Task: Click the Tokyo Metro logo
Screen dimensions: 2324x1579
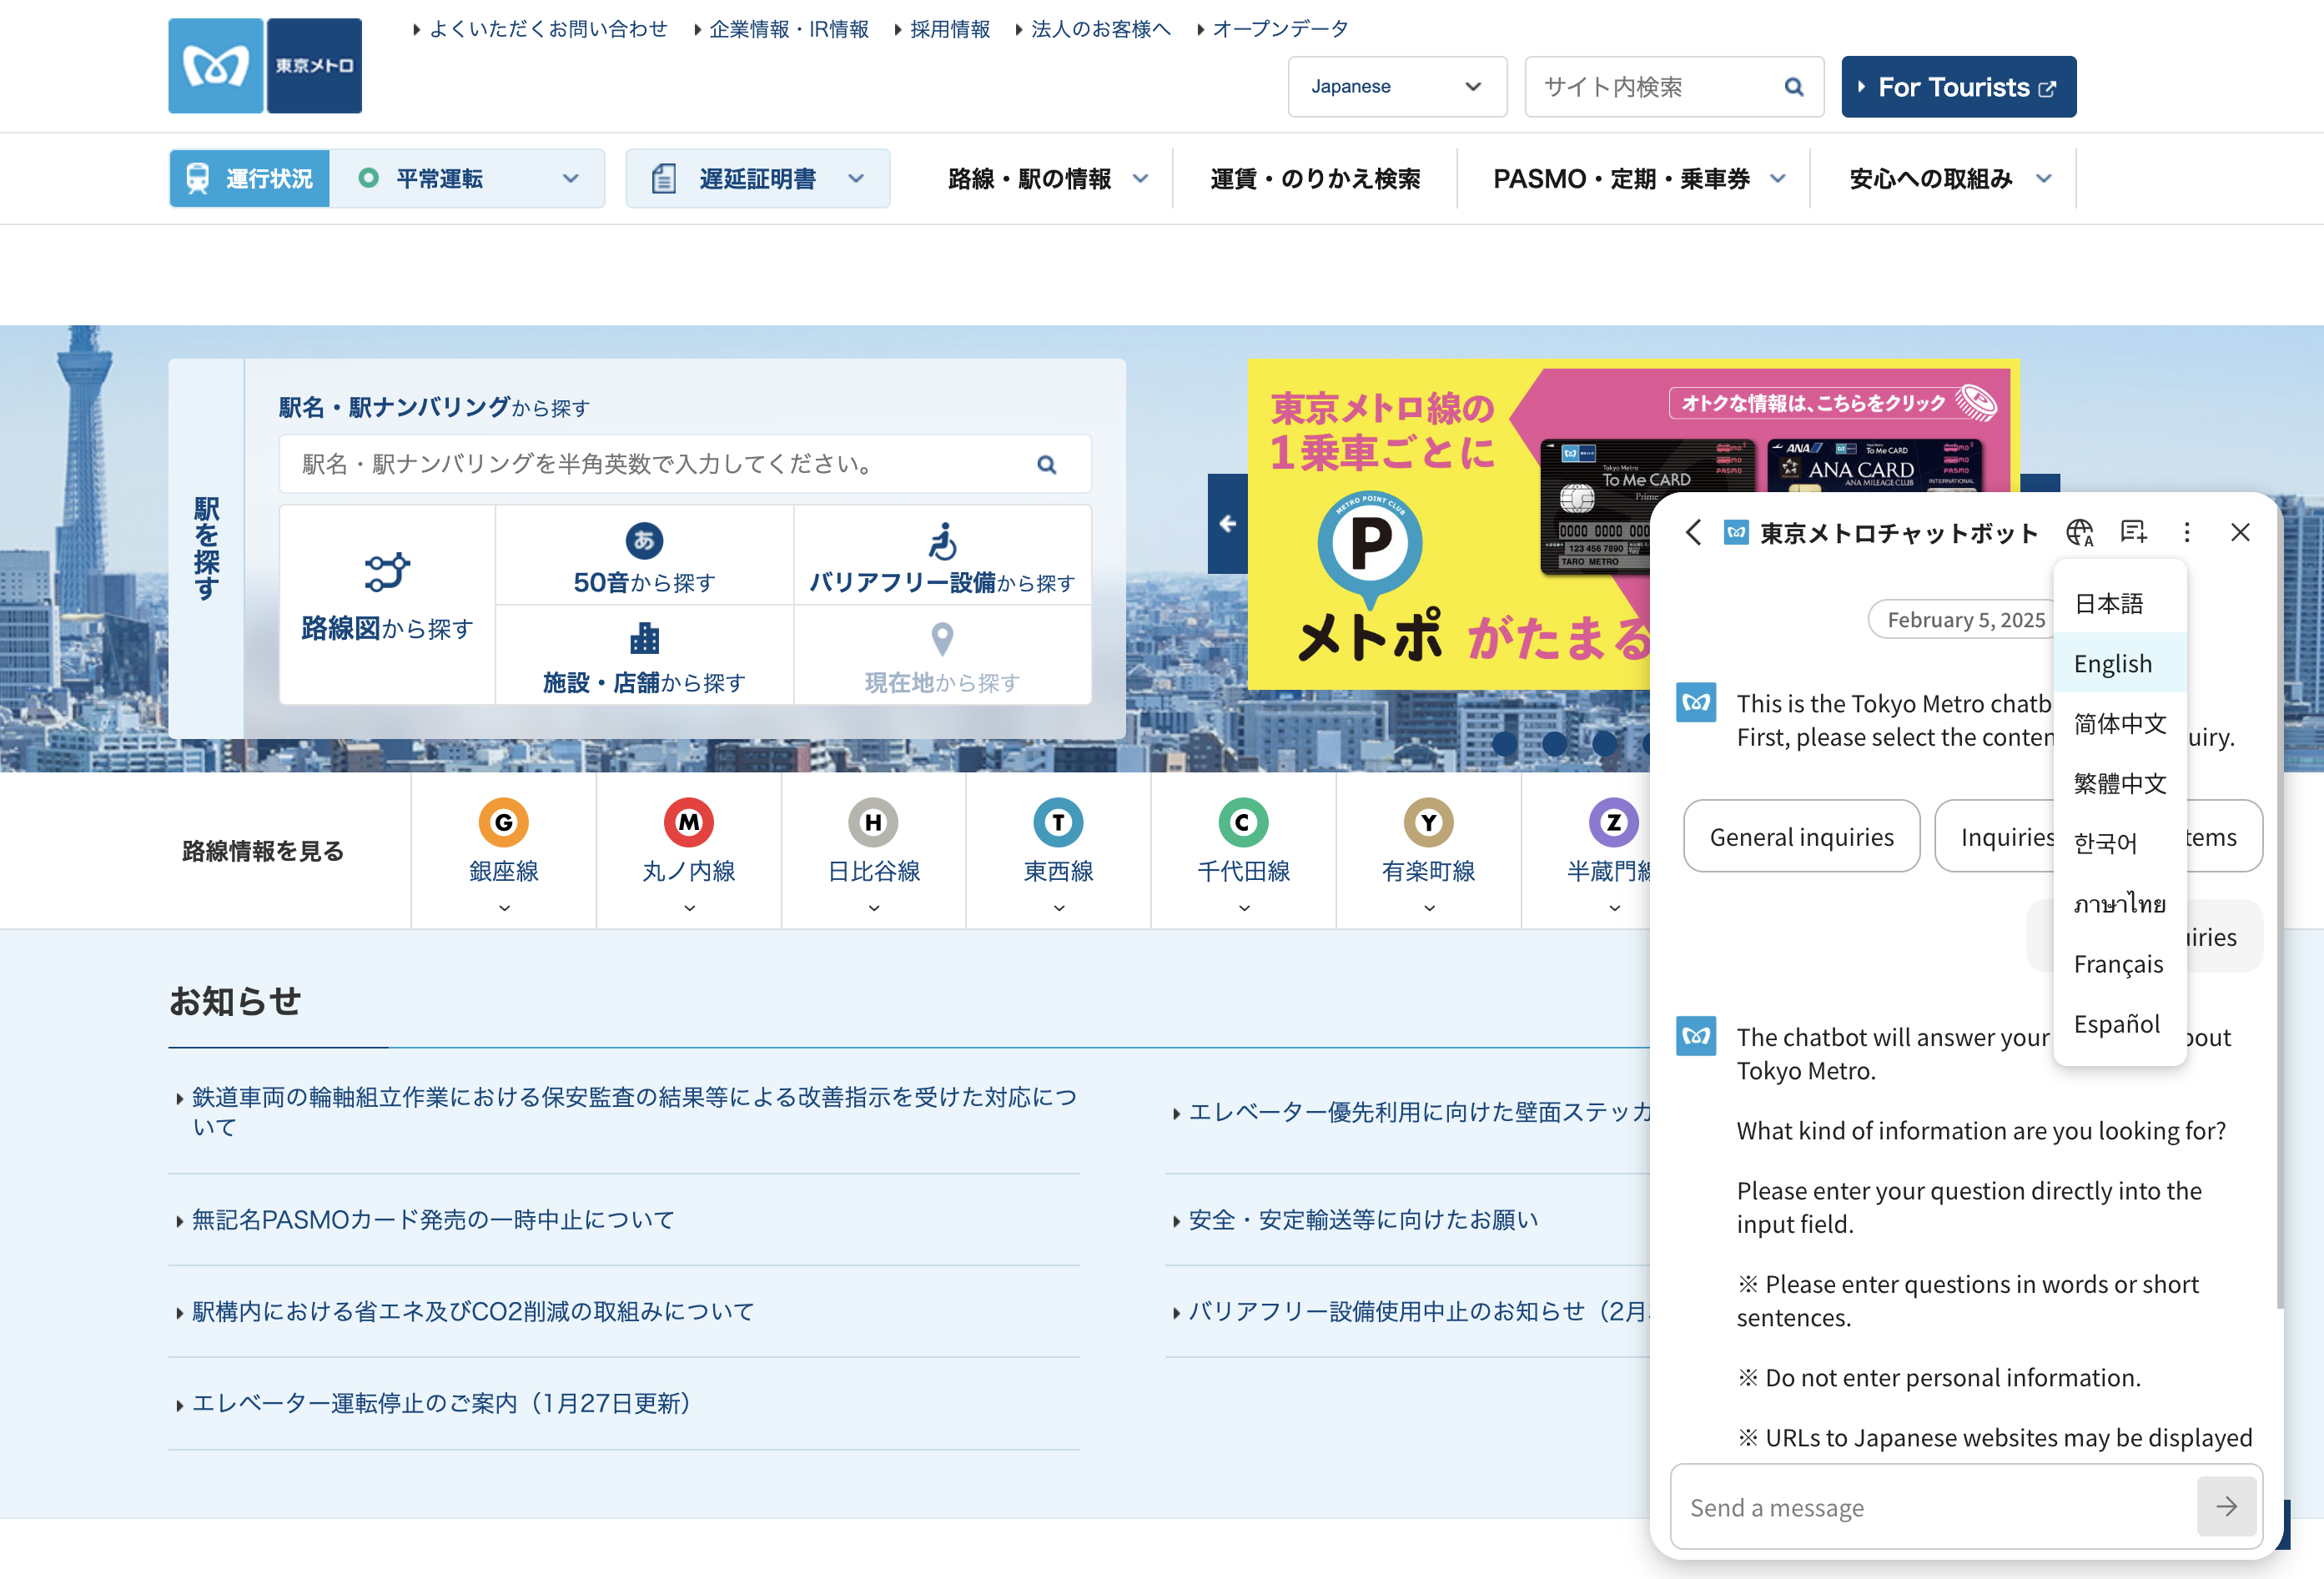Action: pos(265,66)
